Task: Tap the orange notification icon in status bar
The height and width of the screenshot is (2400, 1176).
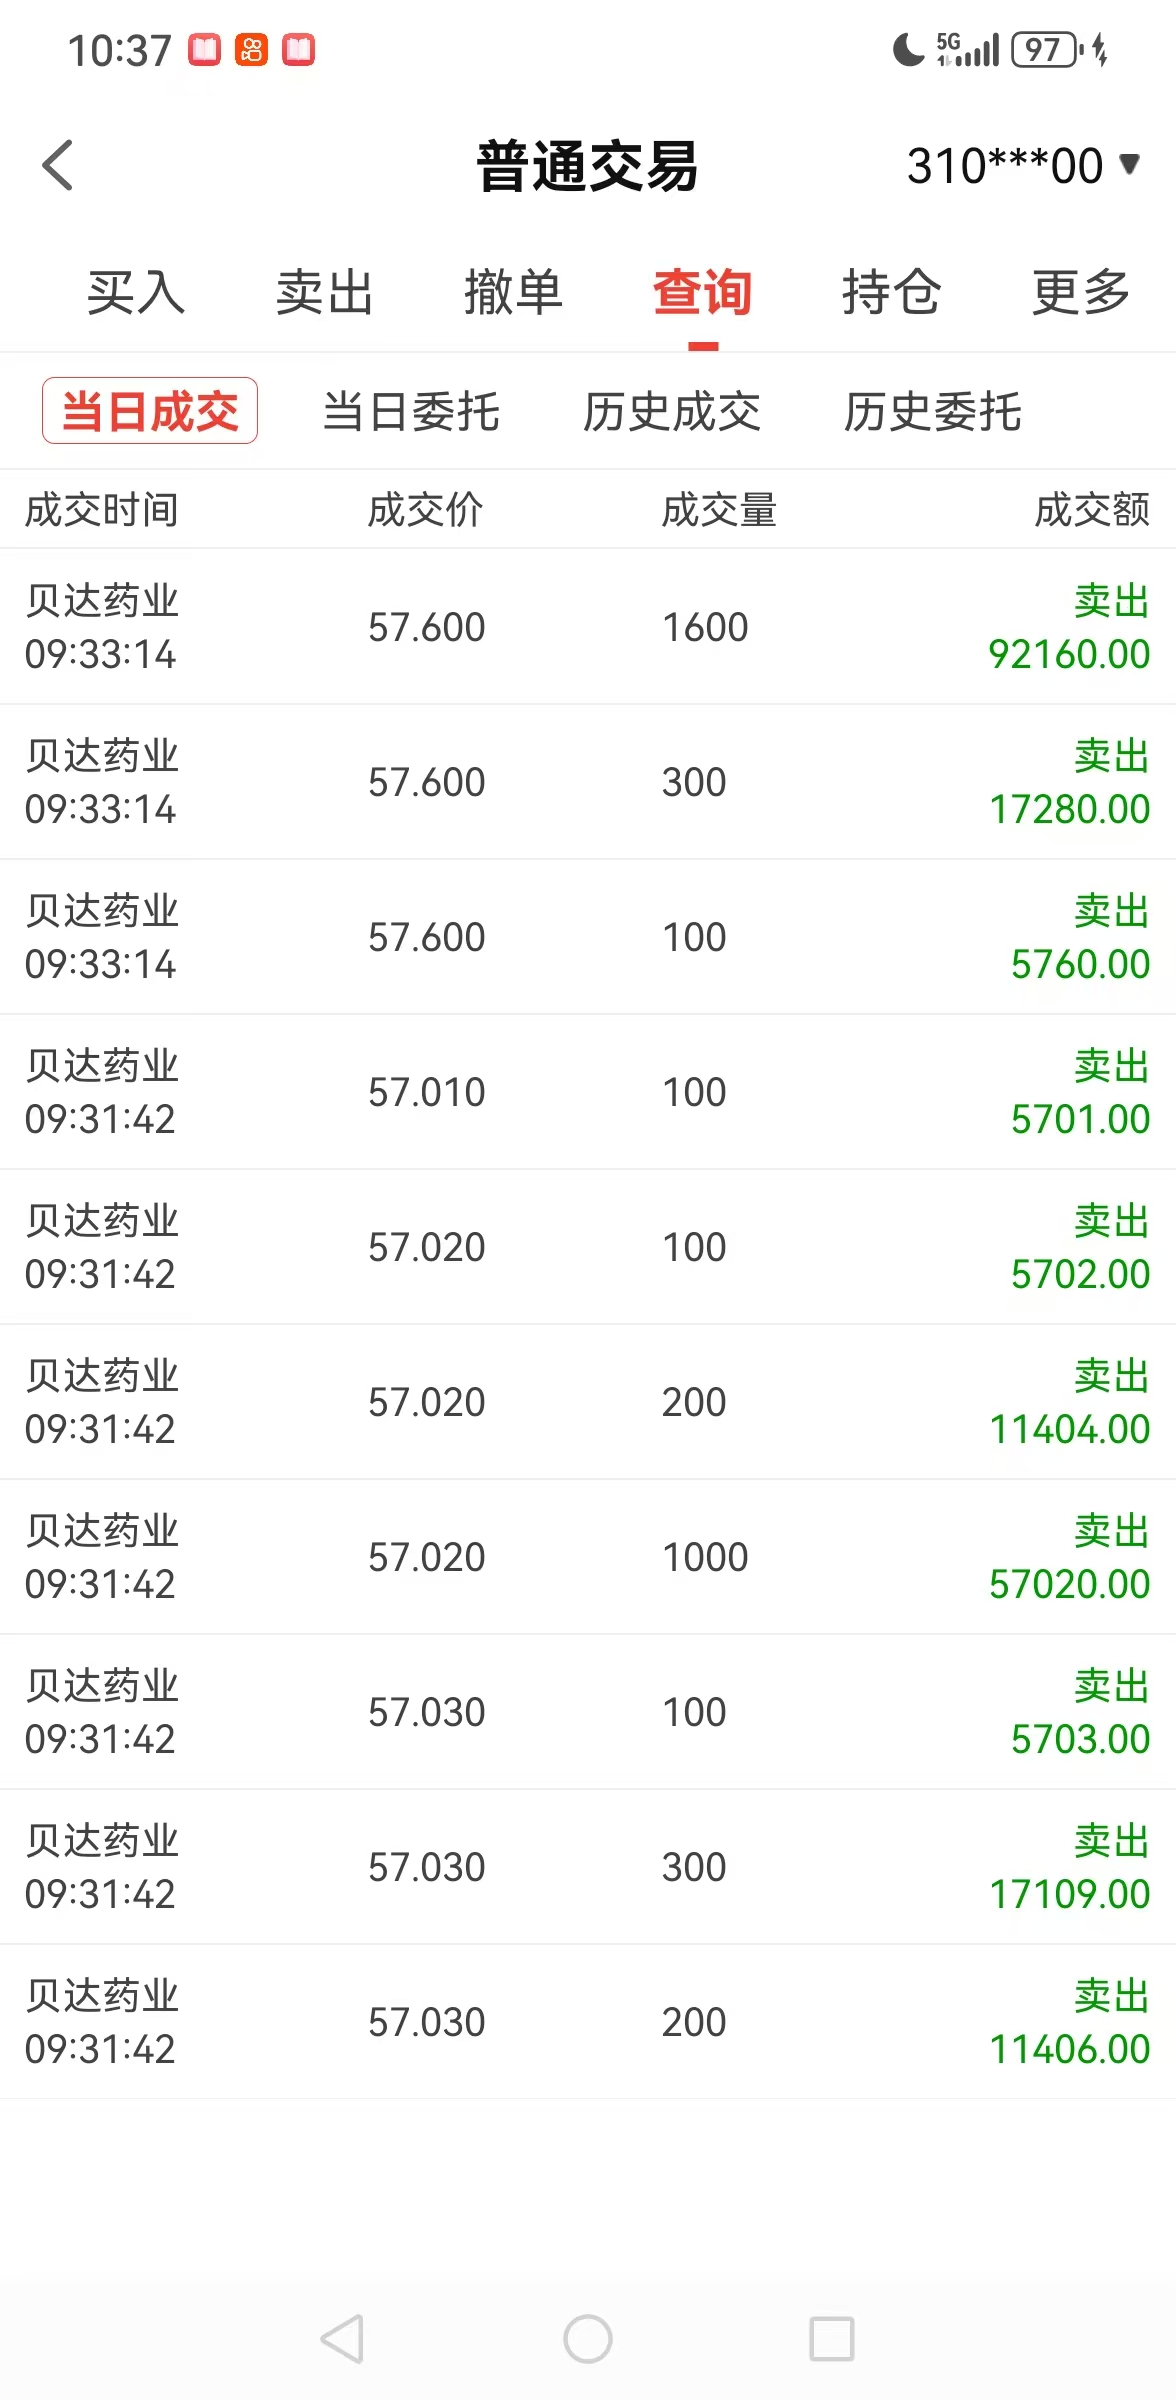Action: coord(251,49)
